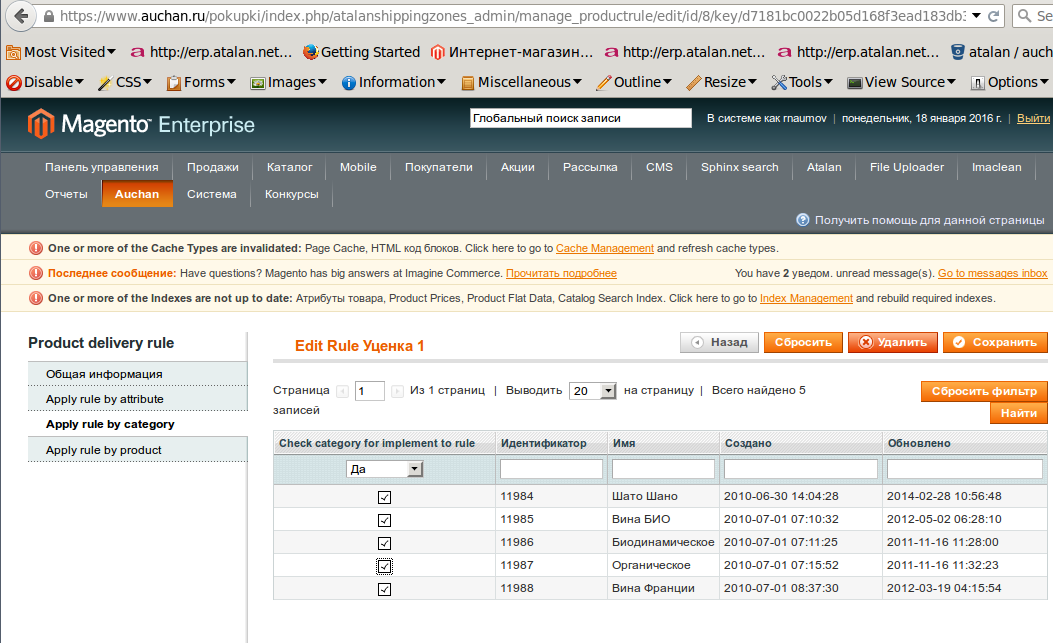Open the File Uploader menu
Screen dimensions: 1053x643
tap(907, 167)
